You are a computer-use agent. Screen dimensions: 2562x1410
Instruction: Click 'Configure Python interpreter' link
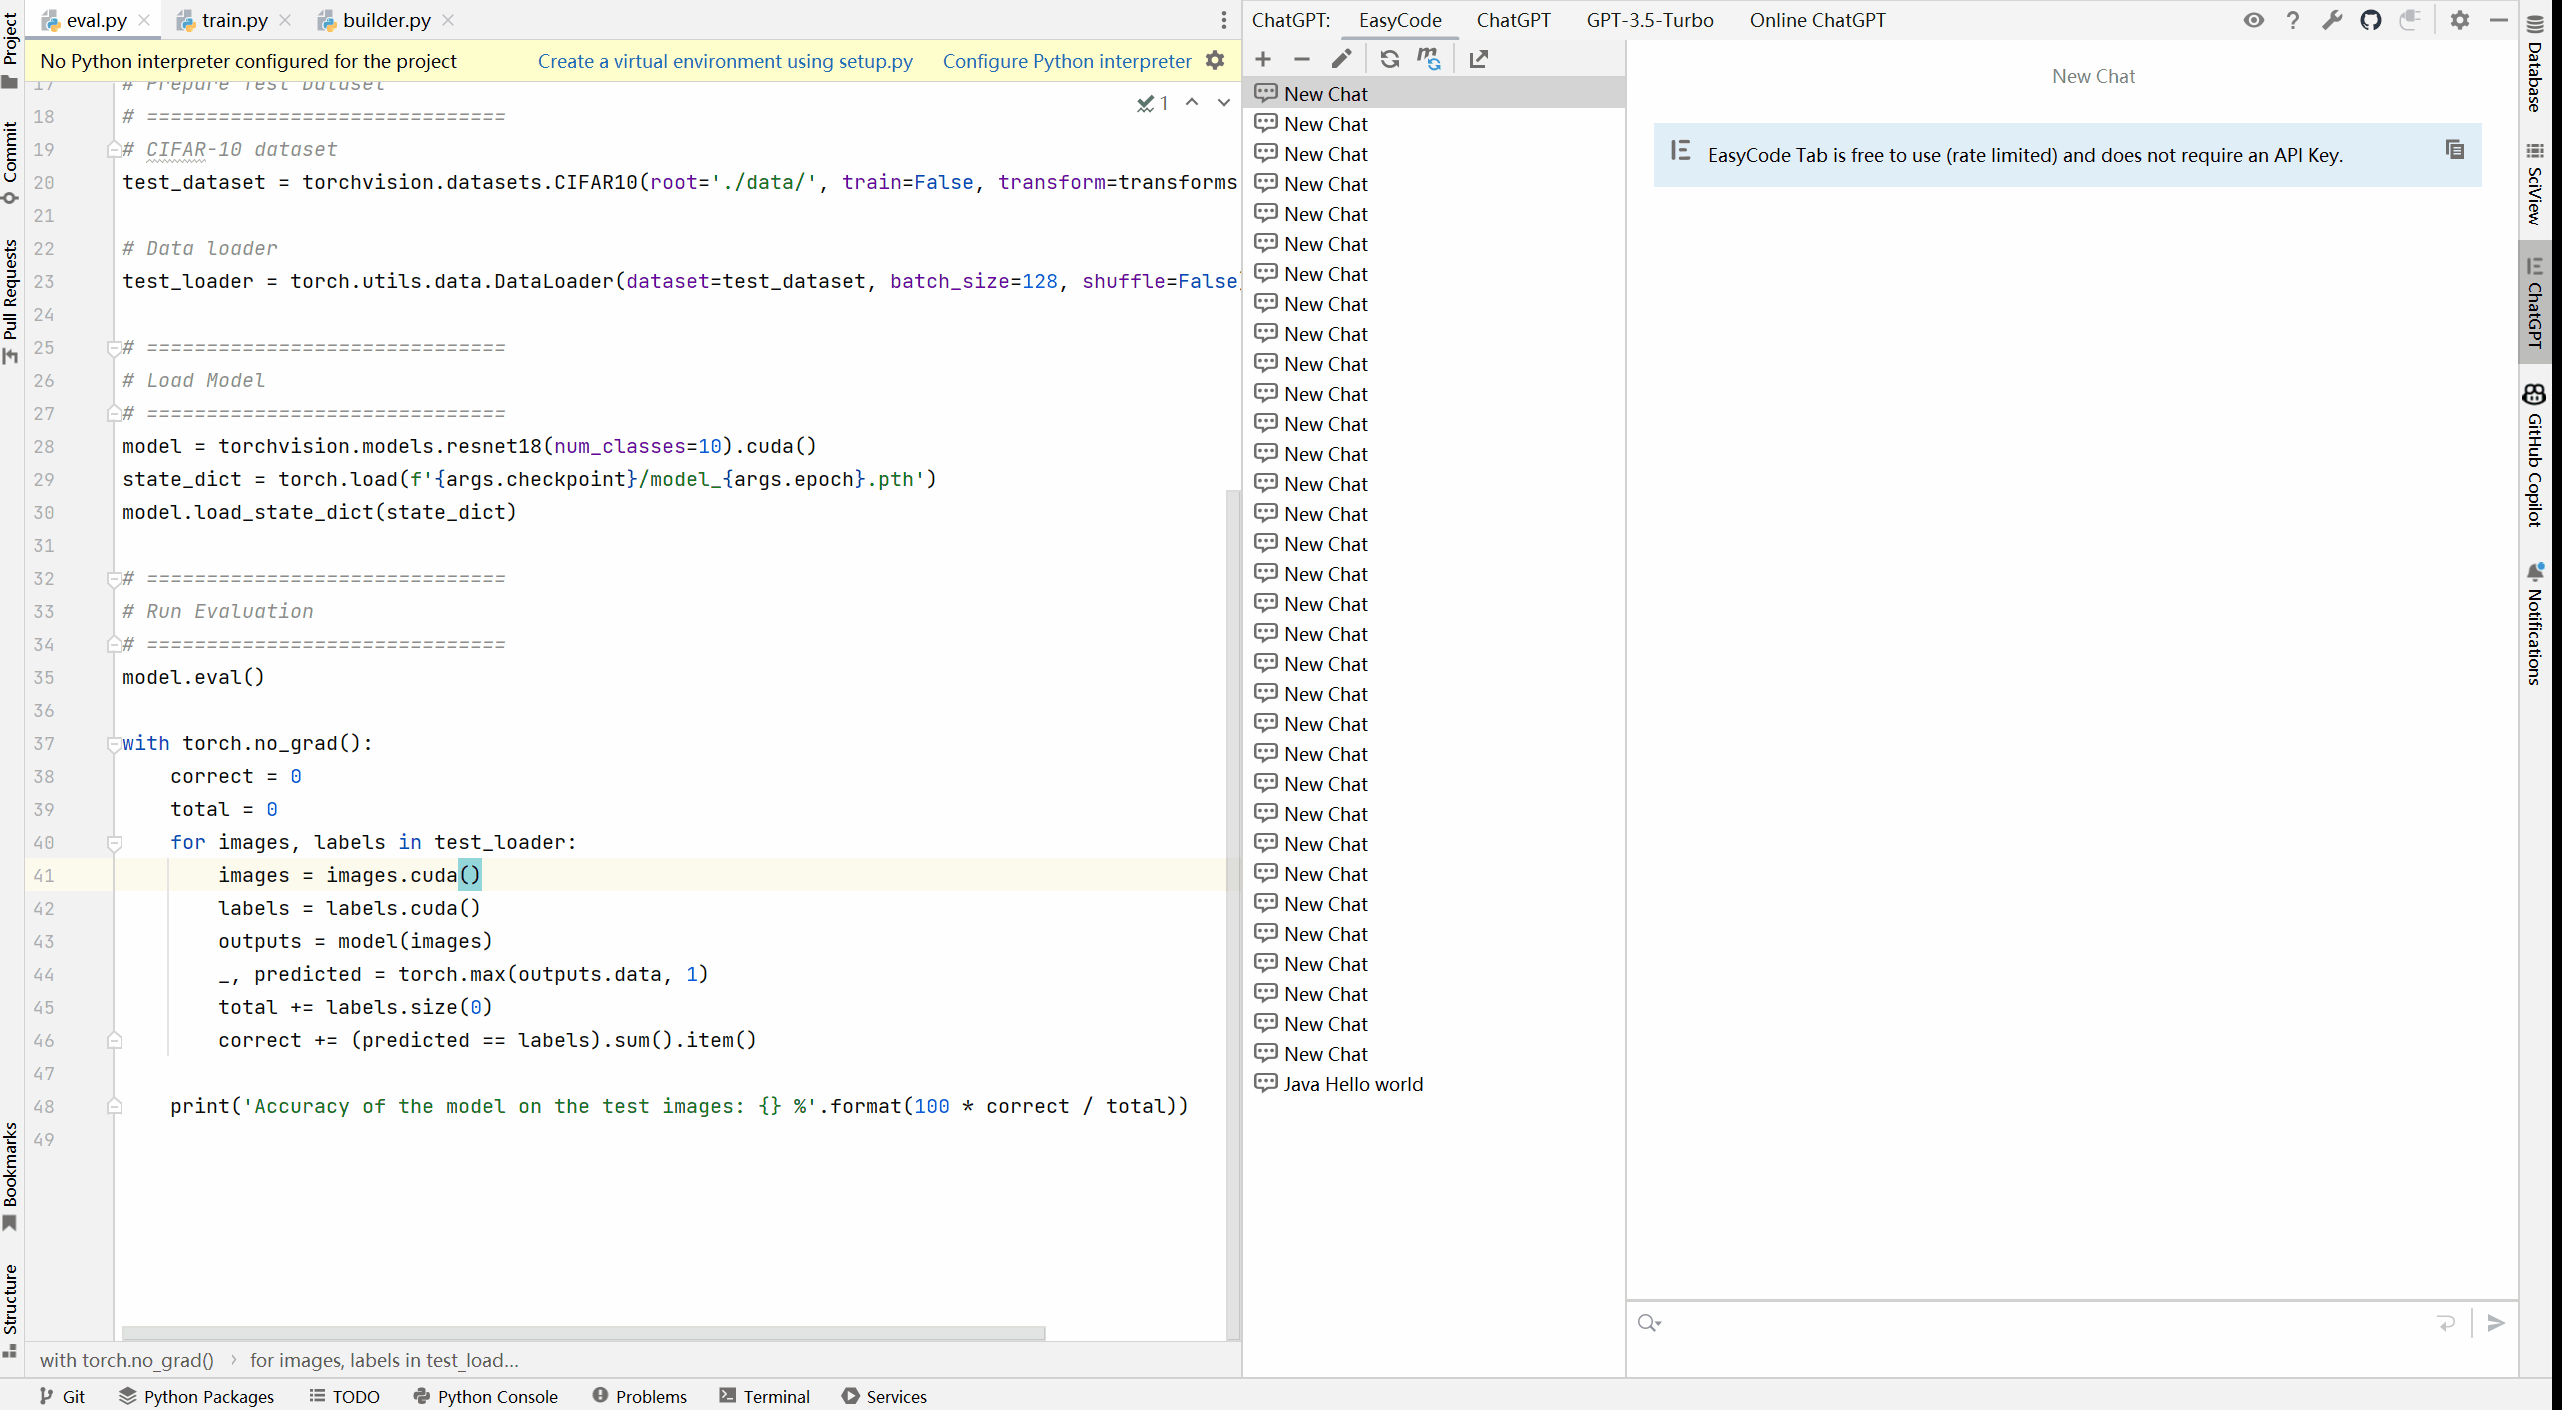click(x=1066, y=61)
